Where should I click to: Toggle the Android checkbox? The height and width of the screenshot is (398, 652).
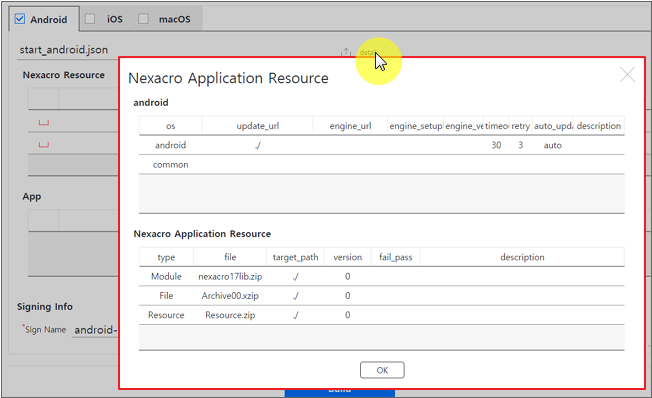coord(20,19)
